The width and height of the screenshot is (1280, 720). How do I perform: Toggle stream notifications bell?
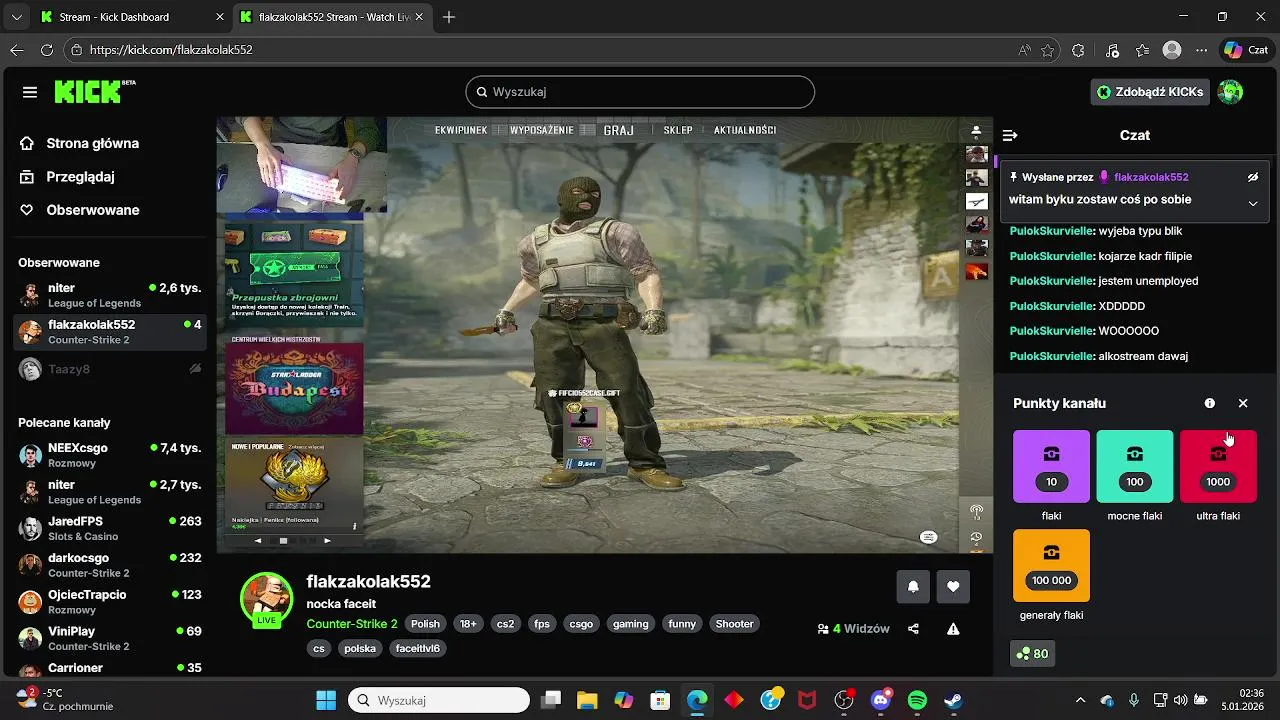coord(913,587)
